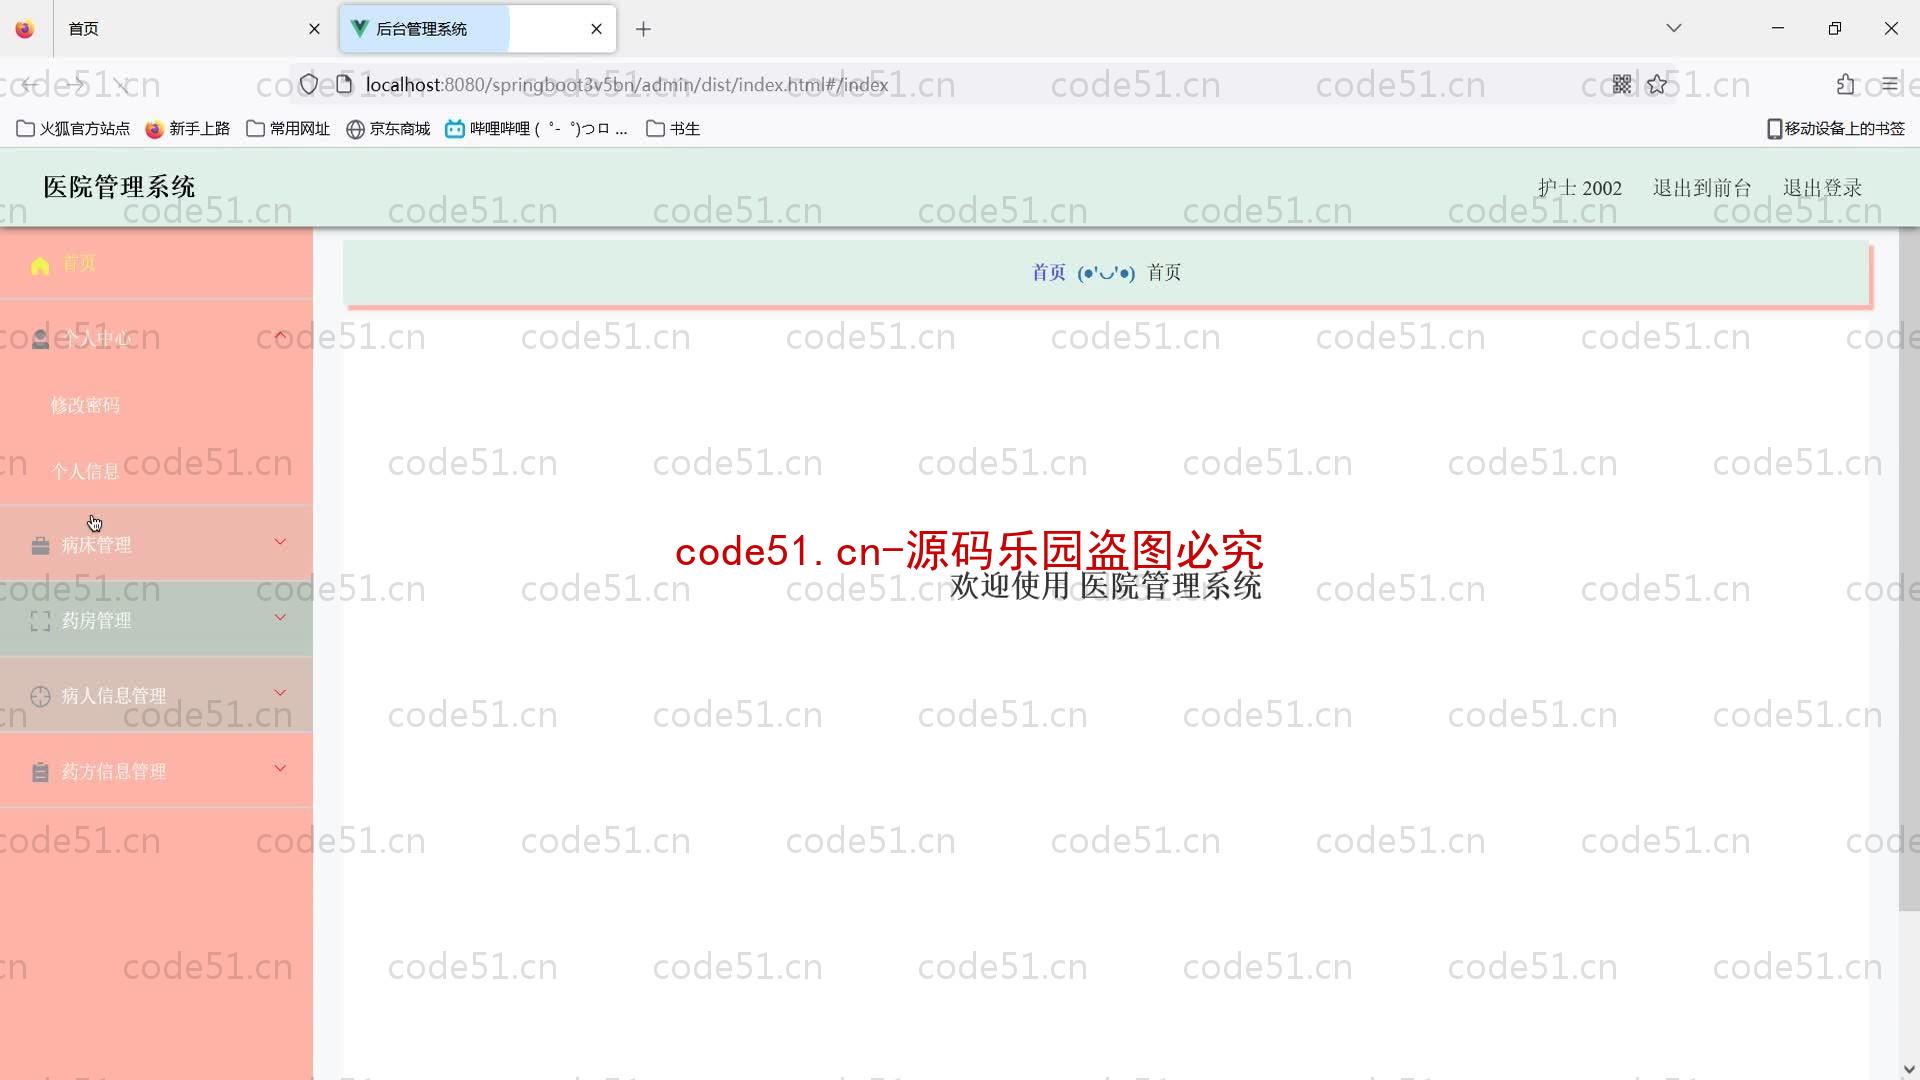Click the 个人信息 menu item

[86, 471]
